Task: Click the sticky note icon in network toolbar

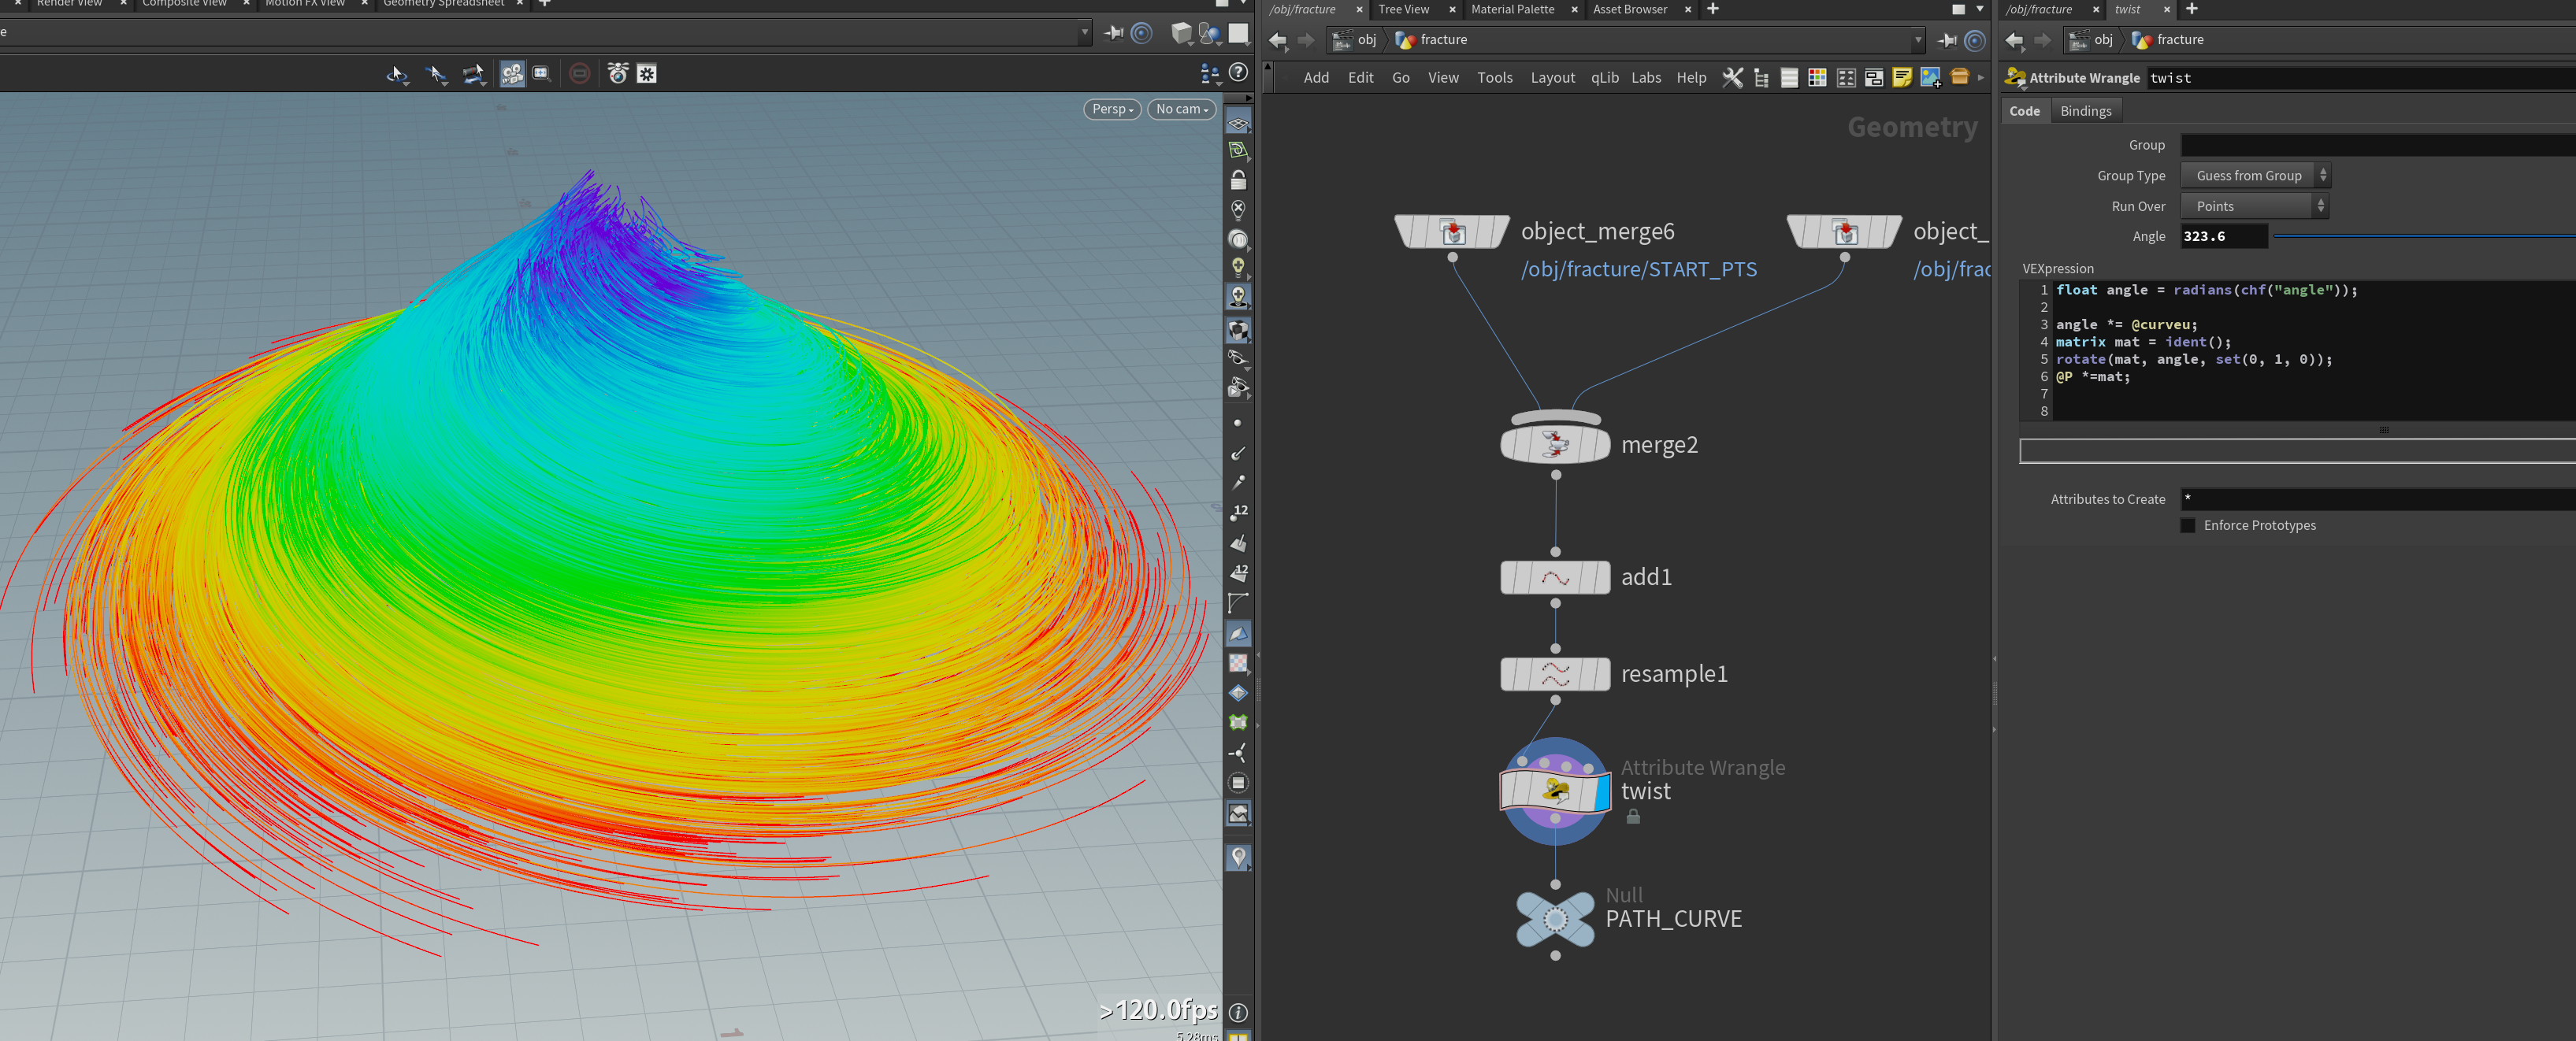Action: pyautogui.click(x=1902, y=77)
